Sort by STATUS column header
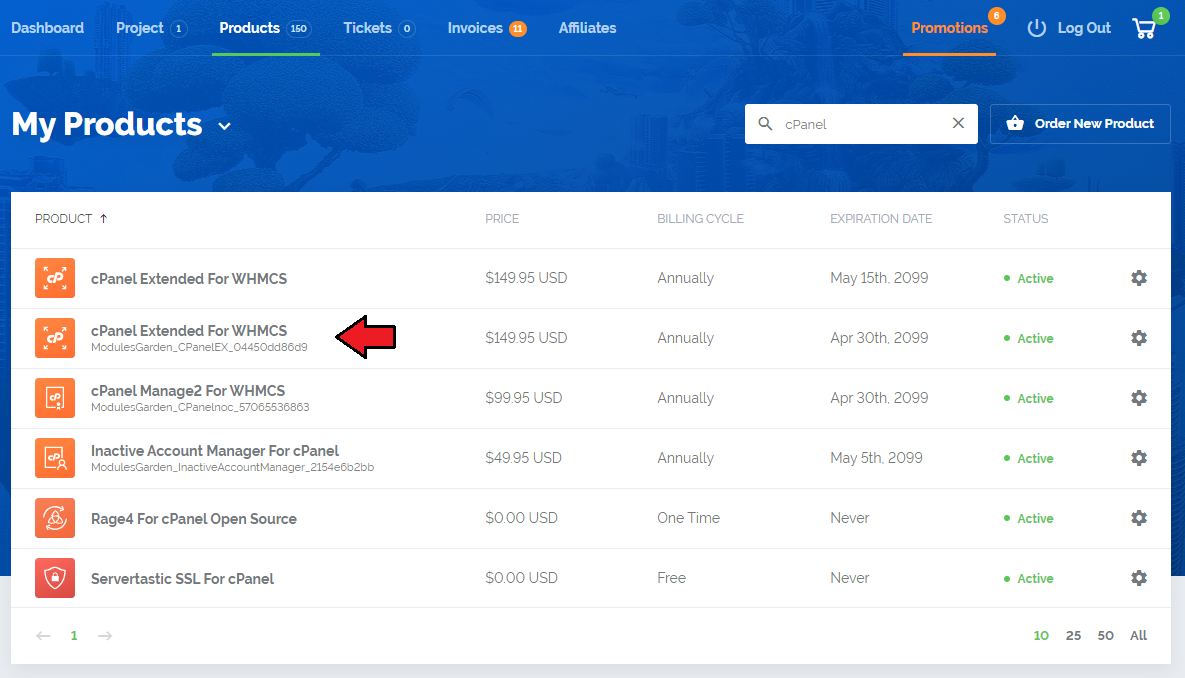 click(x=1026, y=218)
